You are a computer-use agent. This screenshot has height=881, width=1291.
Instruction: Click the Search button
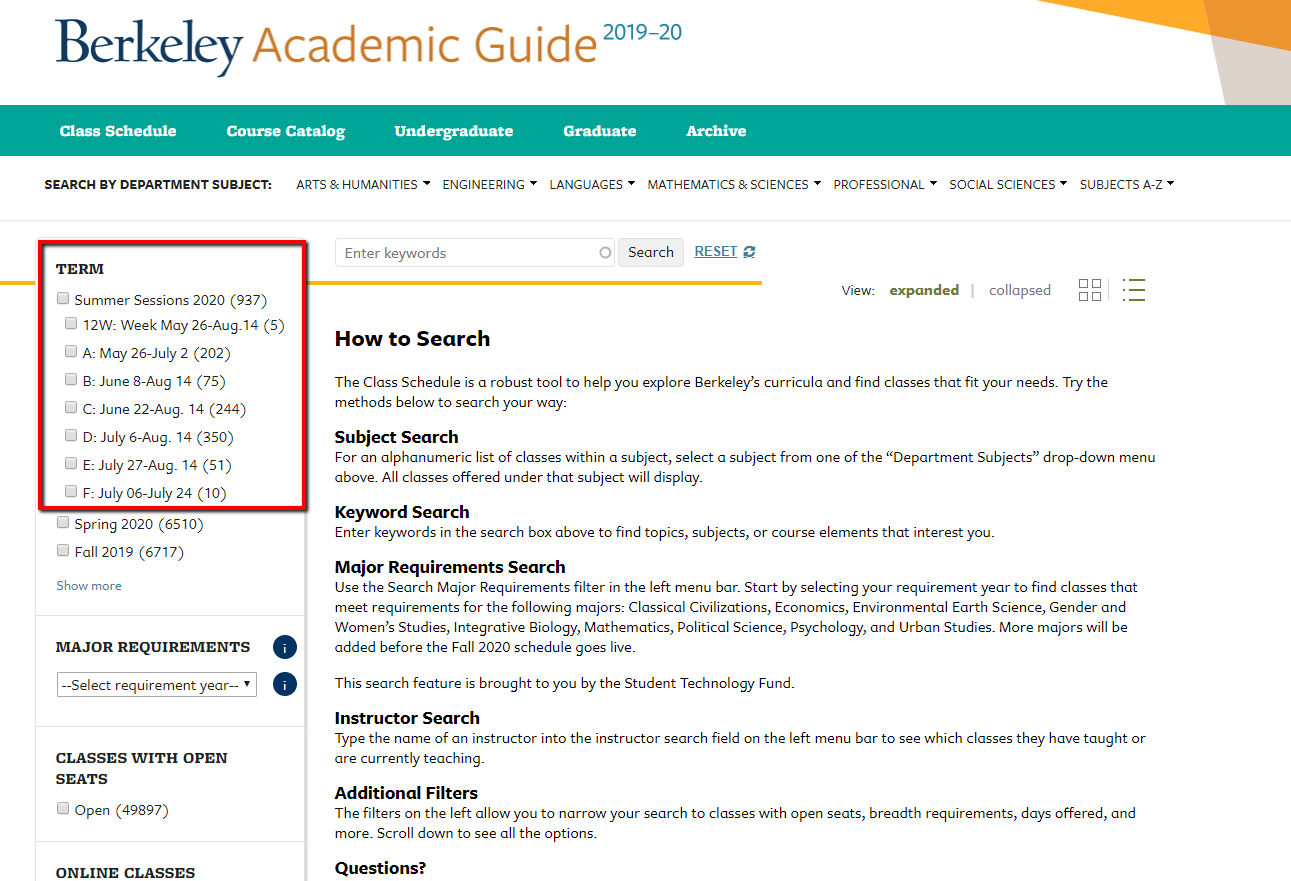click(x=651, y=252)
